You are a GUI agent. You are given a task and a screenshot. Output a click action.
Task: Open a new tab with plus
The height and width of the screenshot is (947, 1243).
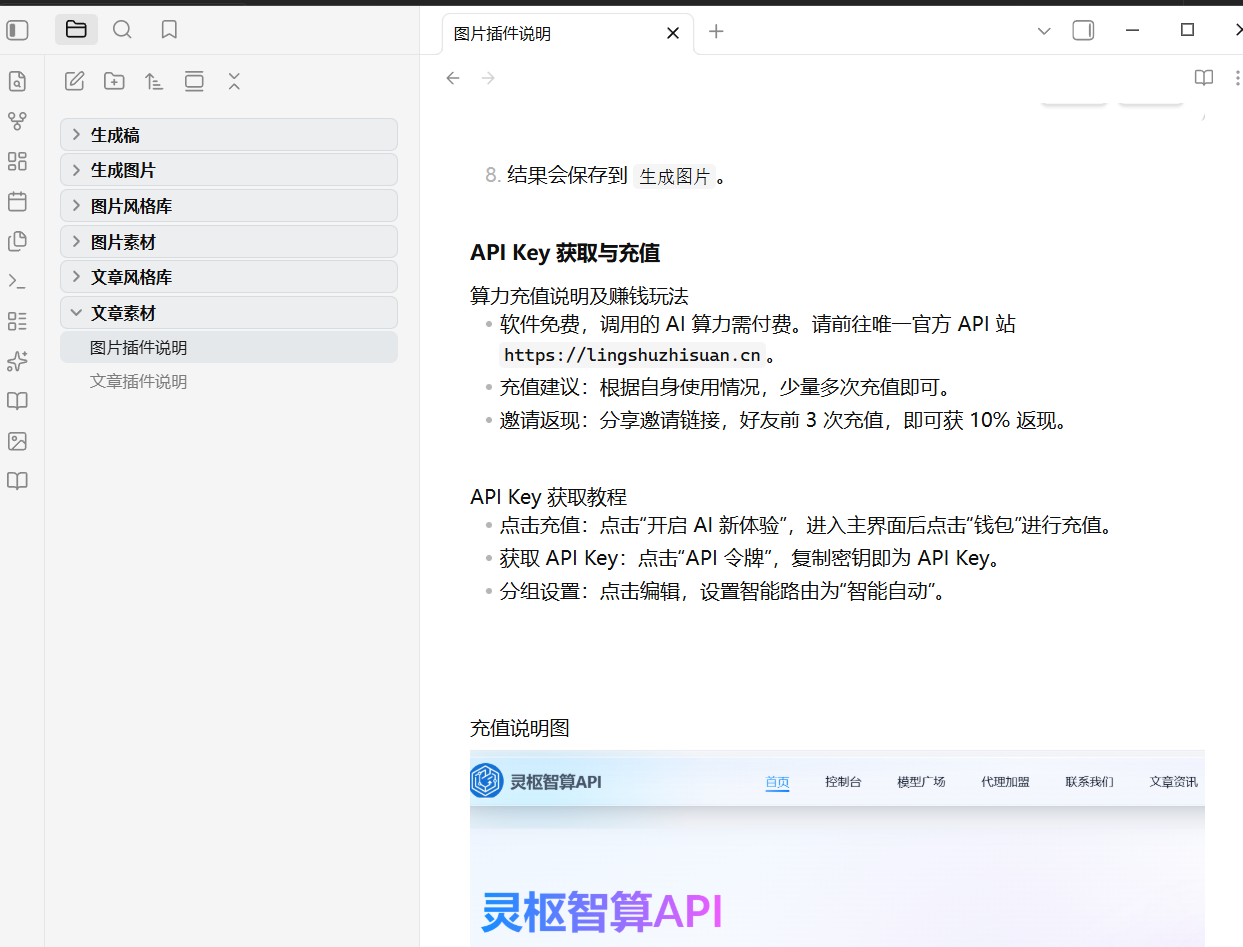716,31
